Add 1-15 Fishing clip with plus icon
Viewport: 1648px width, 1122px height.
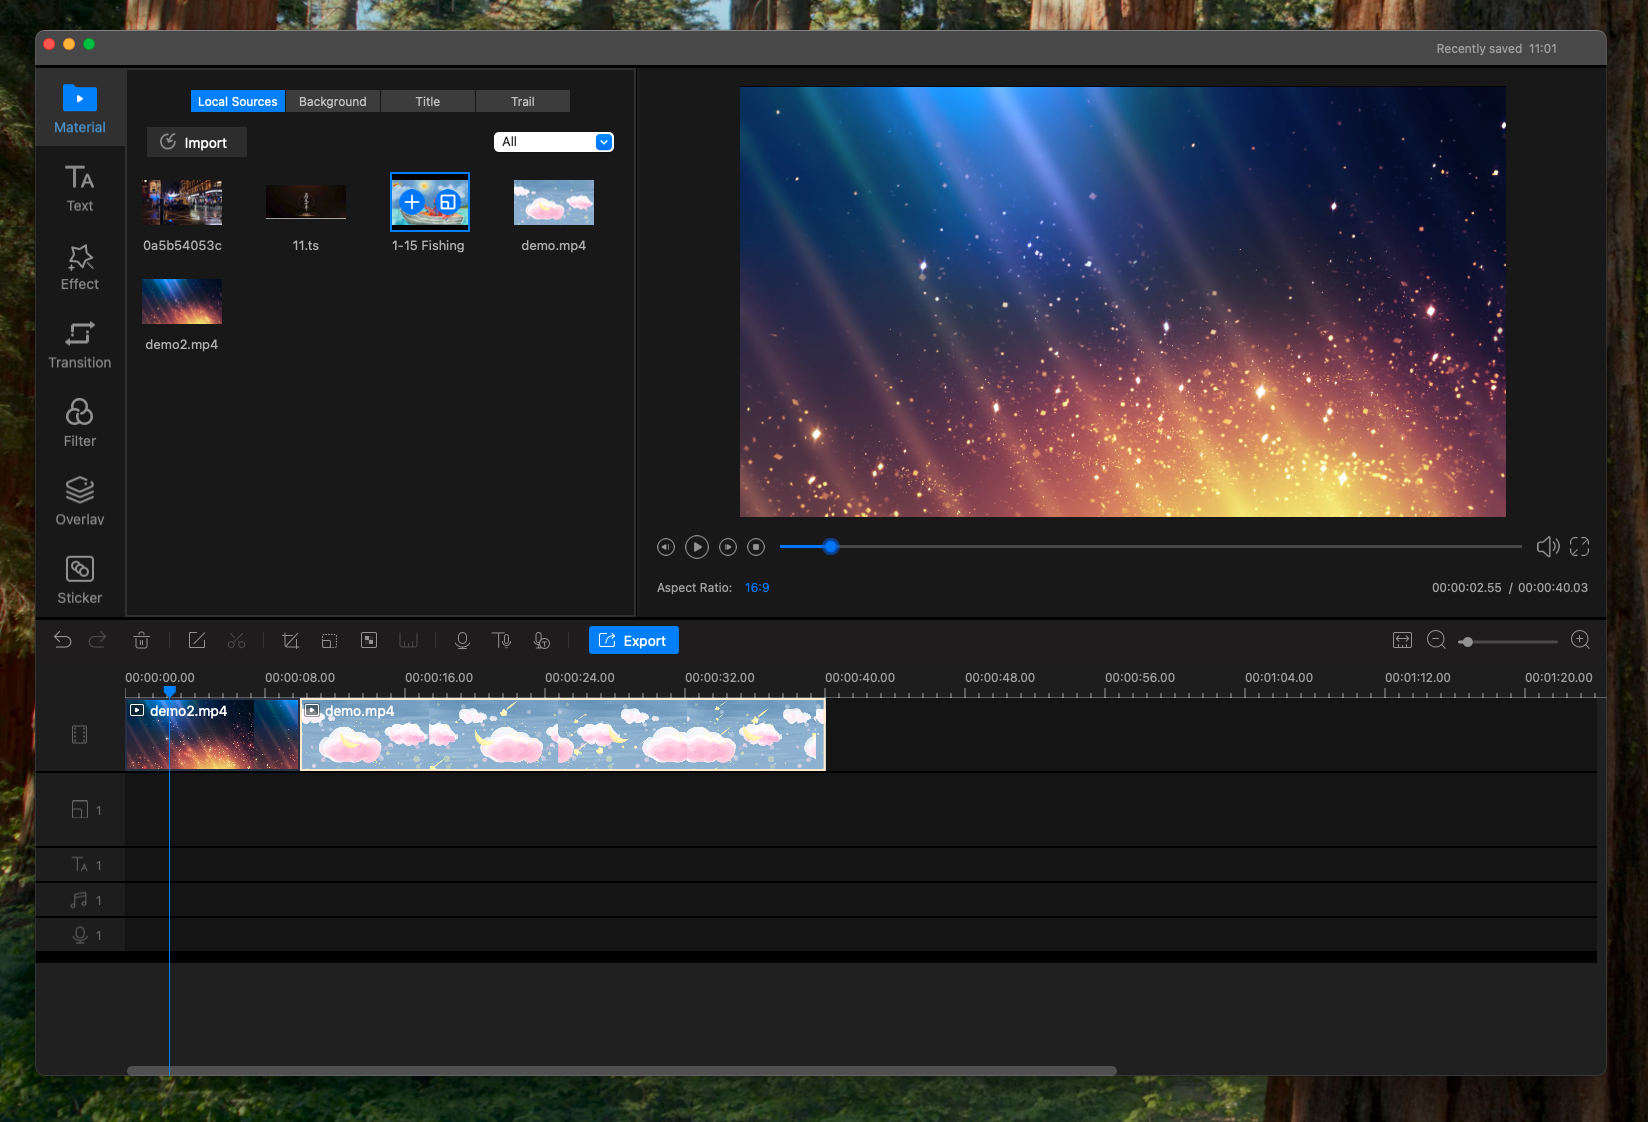coord(411,202)
